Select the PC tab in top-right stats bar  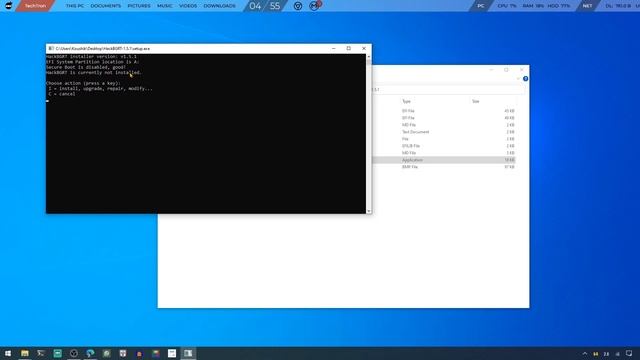[x=480, y=6]
